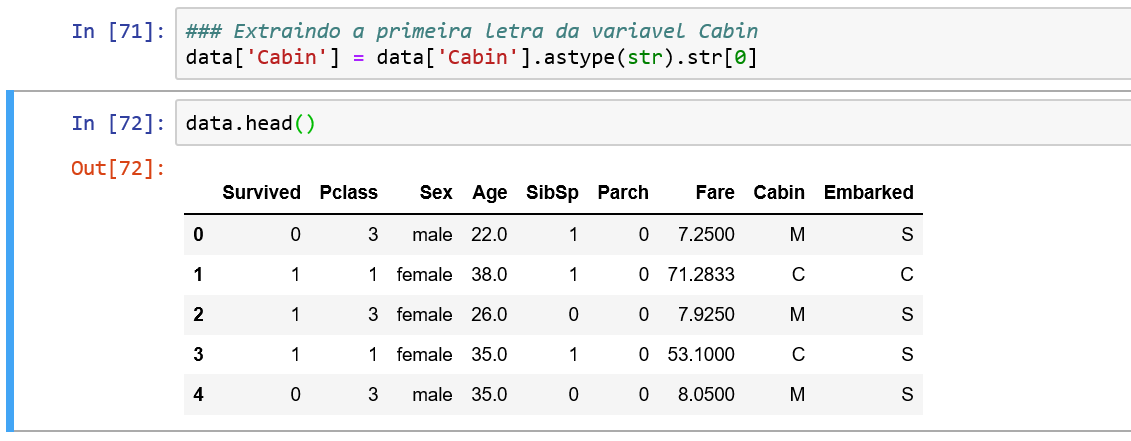The image size is (1131, 441).
Task: Select the In [71] prompt label
Action: click(x=119, y=32)
